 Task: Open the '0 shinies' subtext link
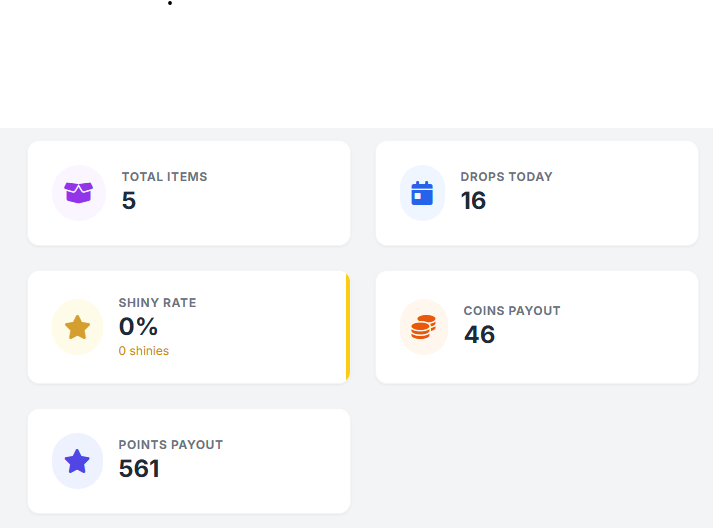[x=144, y=351]
